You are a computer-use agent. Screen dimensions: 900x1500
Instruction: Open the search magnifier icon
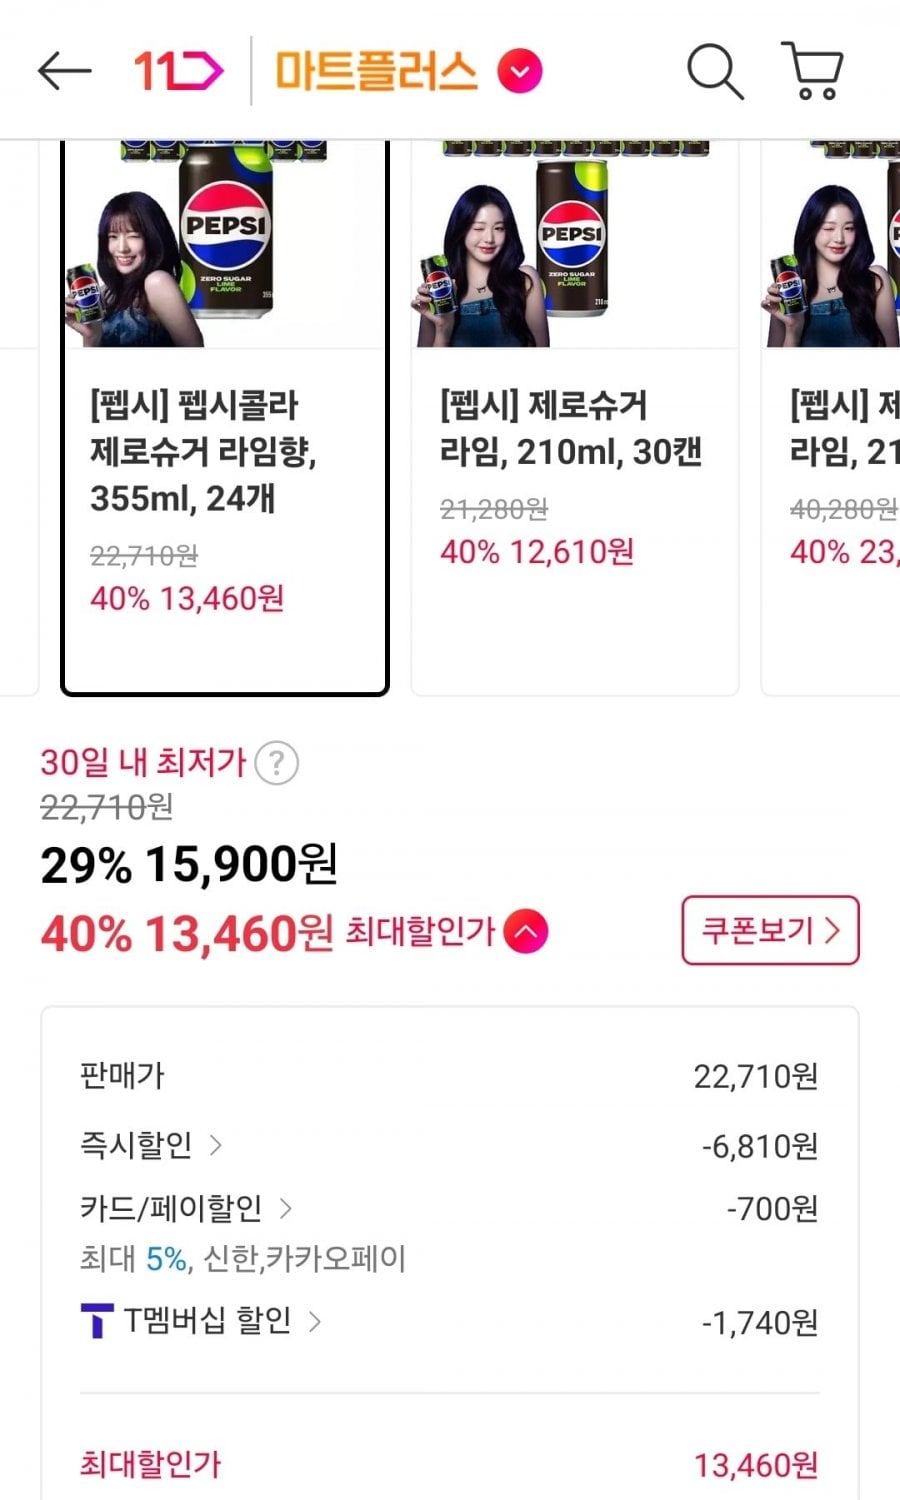point(715,71)
